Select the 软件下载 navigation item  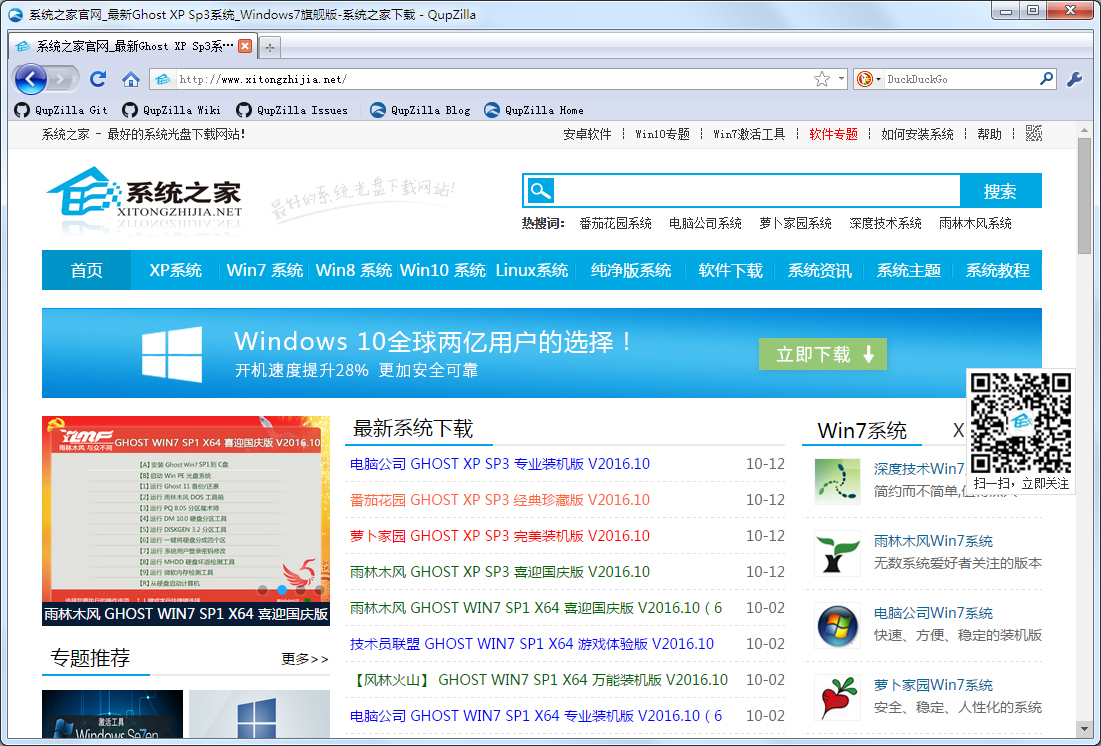point(730,270)
